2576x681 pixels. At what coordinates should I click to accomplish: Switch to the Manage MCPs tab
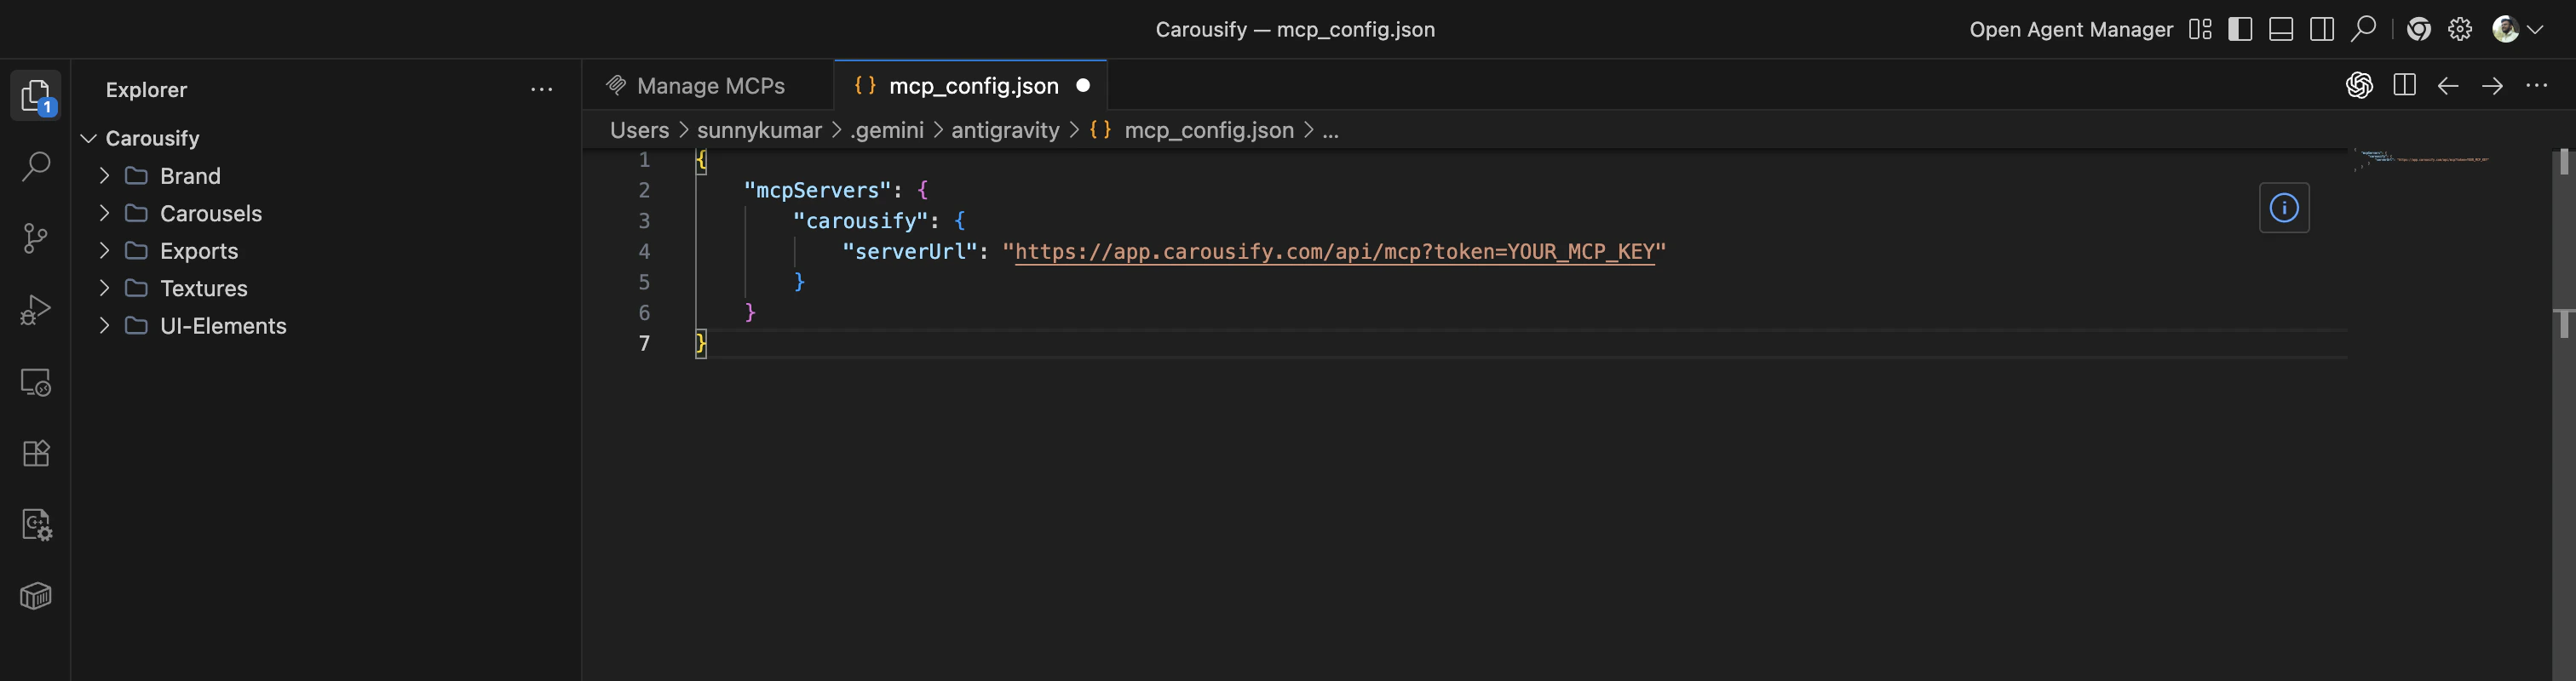[708, 86]
